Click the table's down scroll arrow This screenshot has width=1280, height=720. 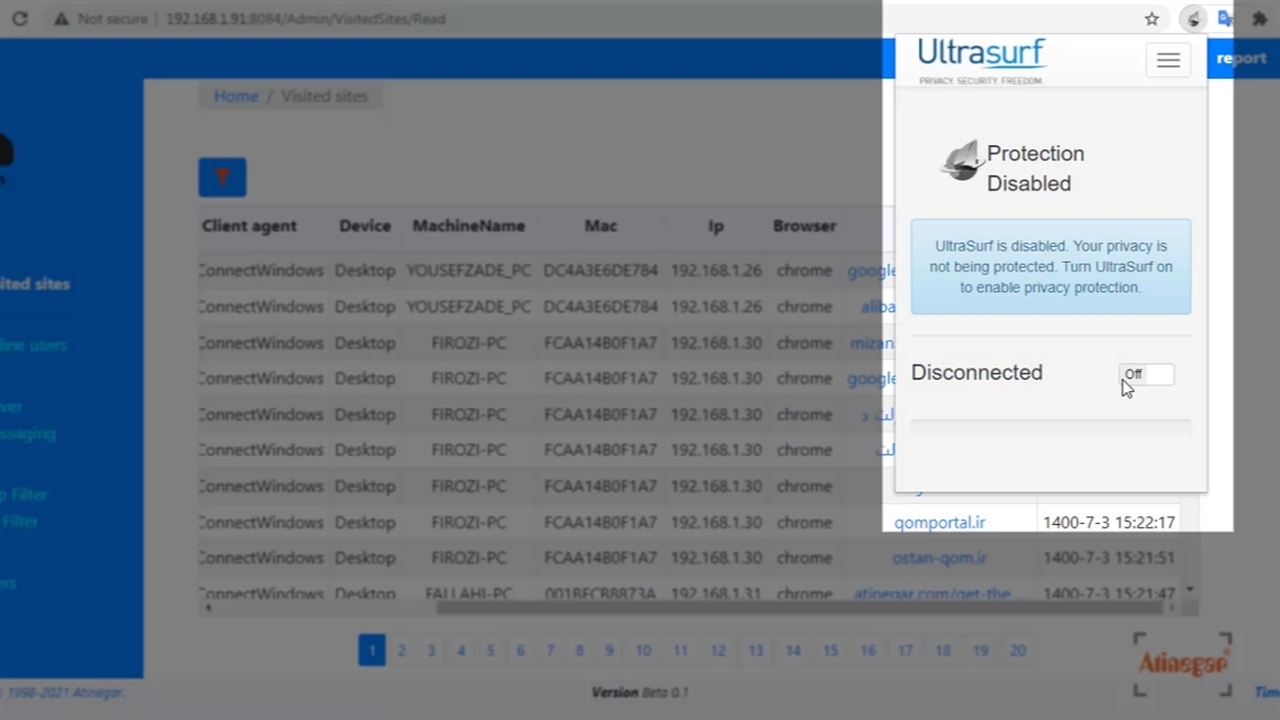pos(1189,590)
